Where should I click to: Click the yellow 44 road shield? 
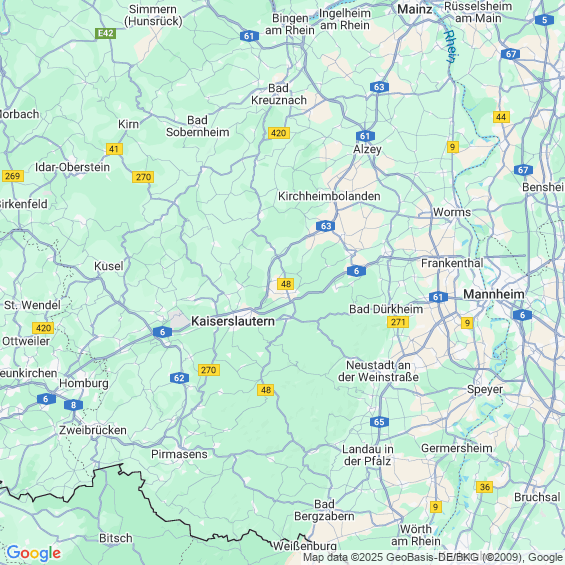tap(501, 117)
